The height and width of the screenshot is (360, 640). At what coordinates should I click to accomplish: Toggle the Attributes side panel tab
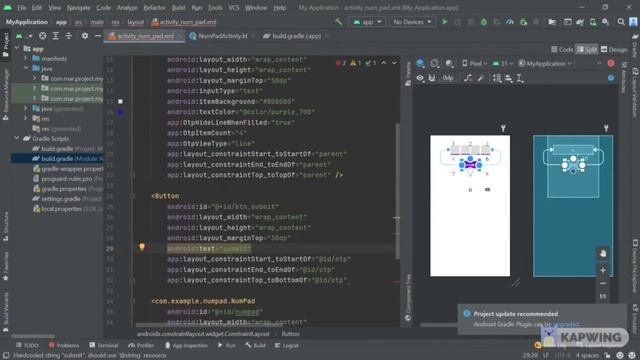pyautogui.click(x=624, y=78)
